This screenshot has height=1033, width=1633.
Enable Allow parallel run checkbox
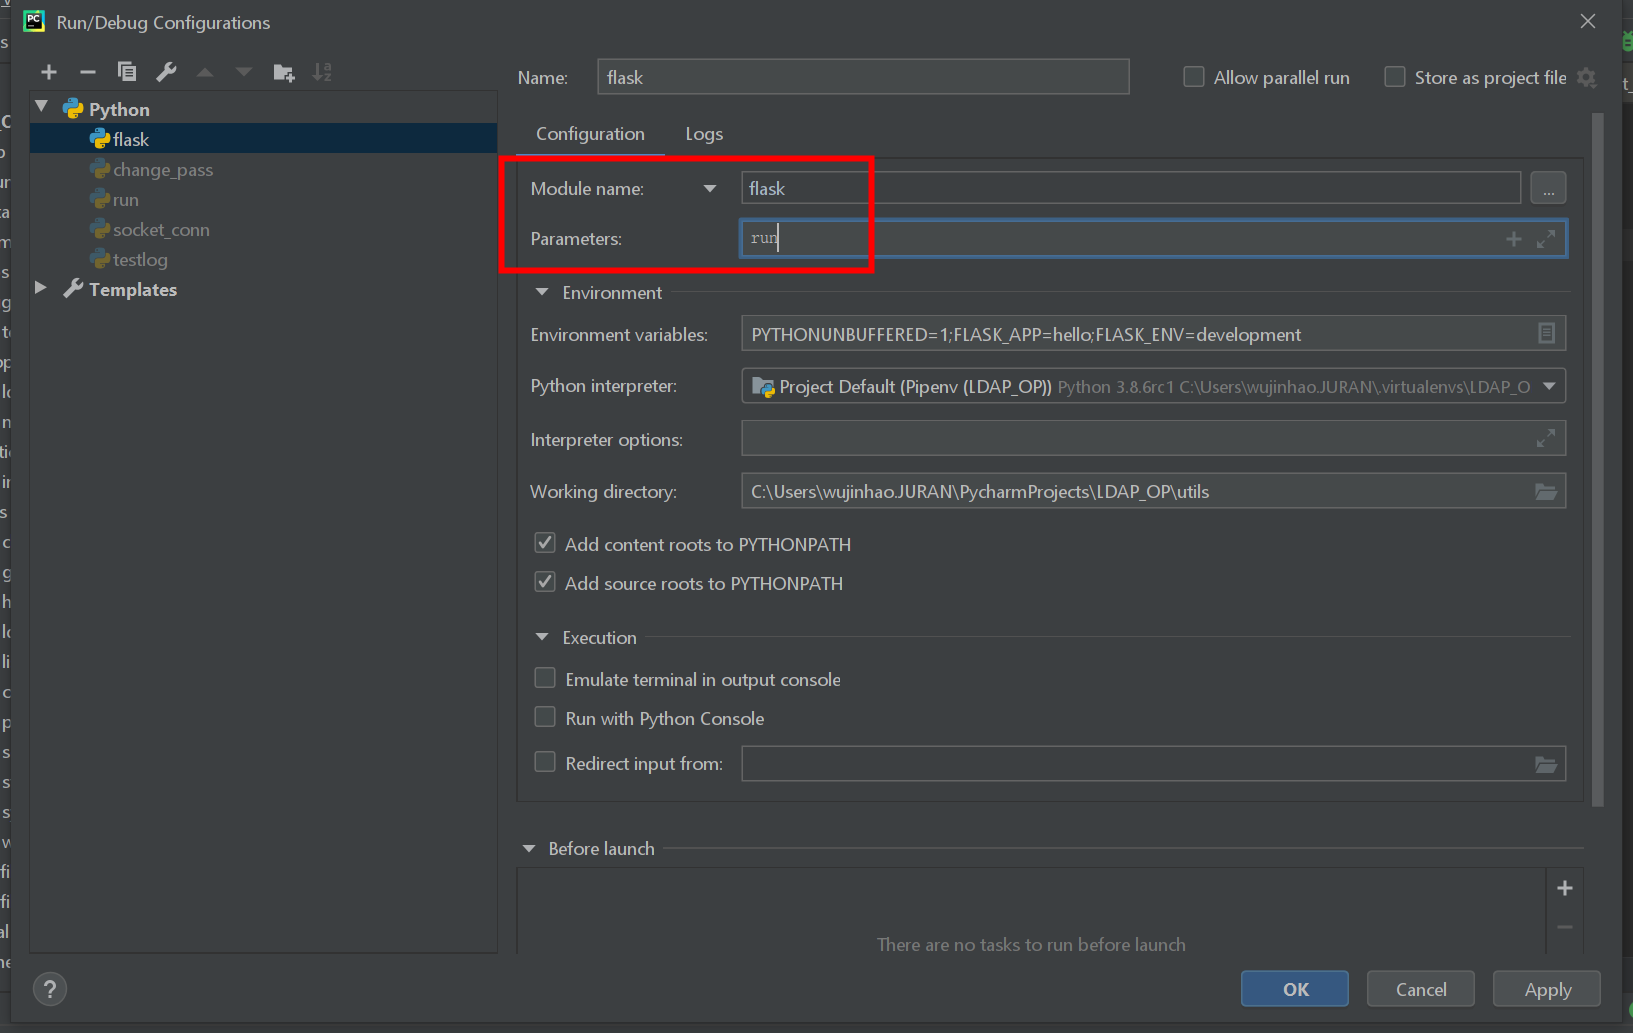(x=1194, y=77)
